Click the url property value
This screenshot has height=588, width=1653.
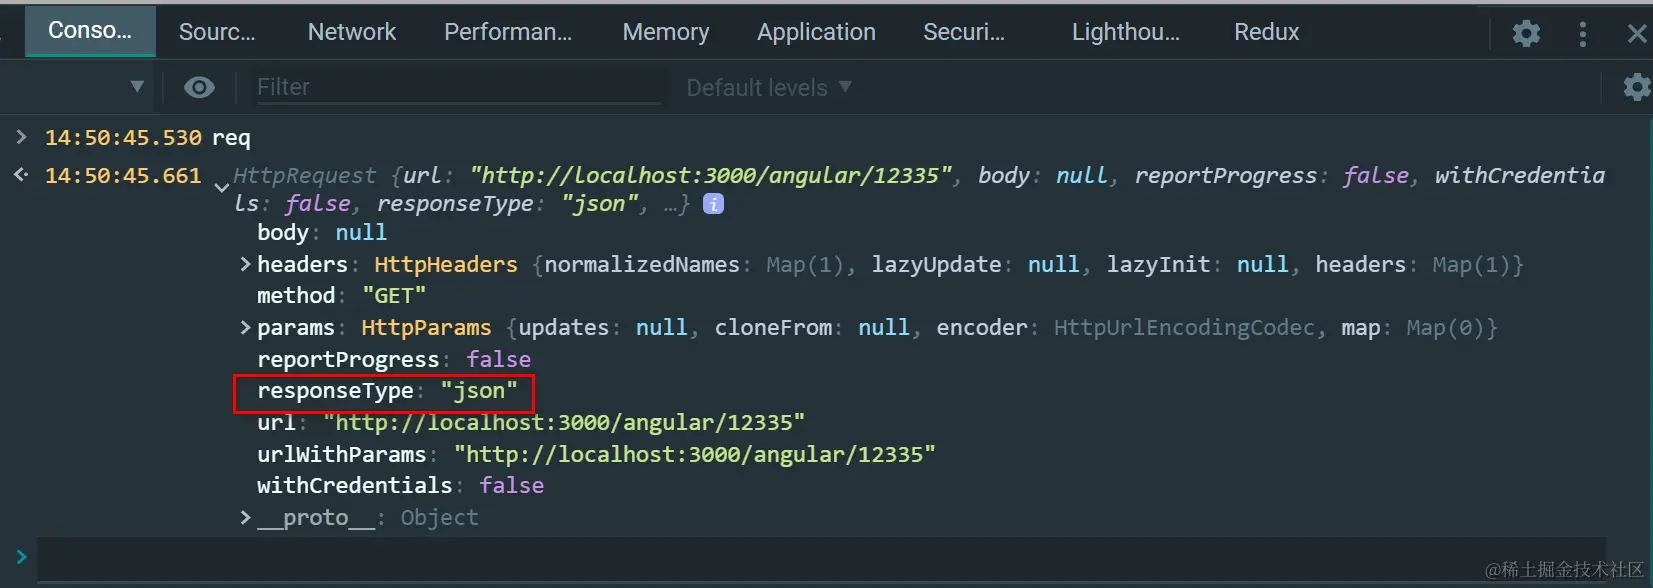click(x=564, y=422)
